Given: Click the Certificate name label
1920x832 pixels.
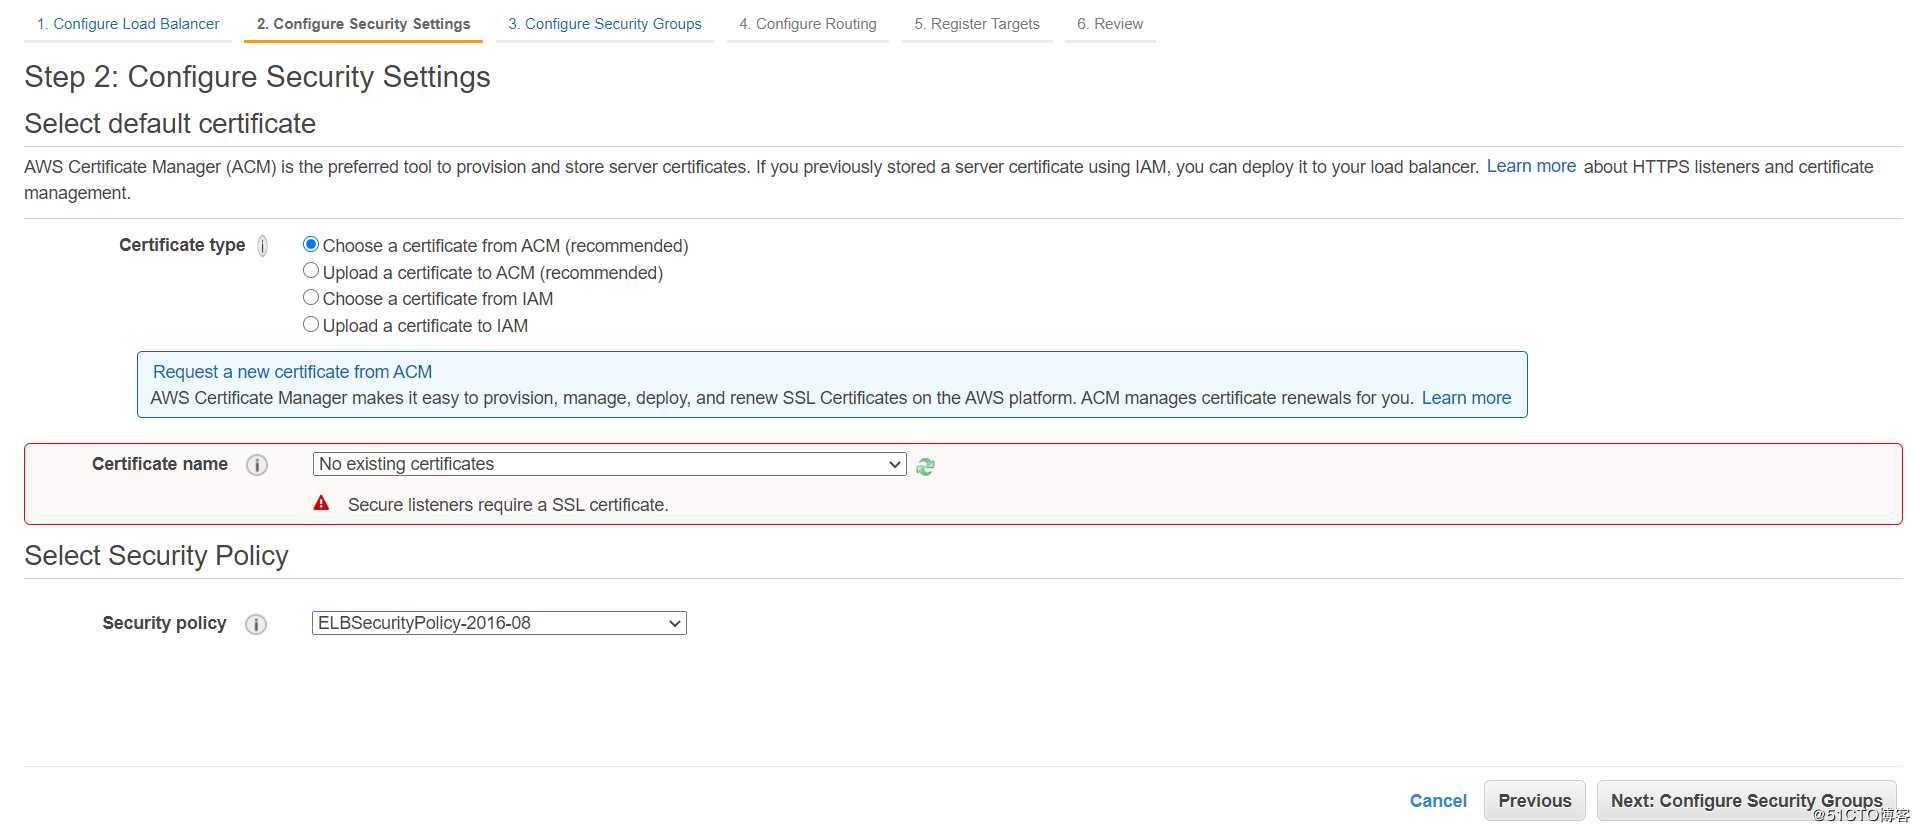Looking at the screenshot, I should 160,464.
